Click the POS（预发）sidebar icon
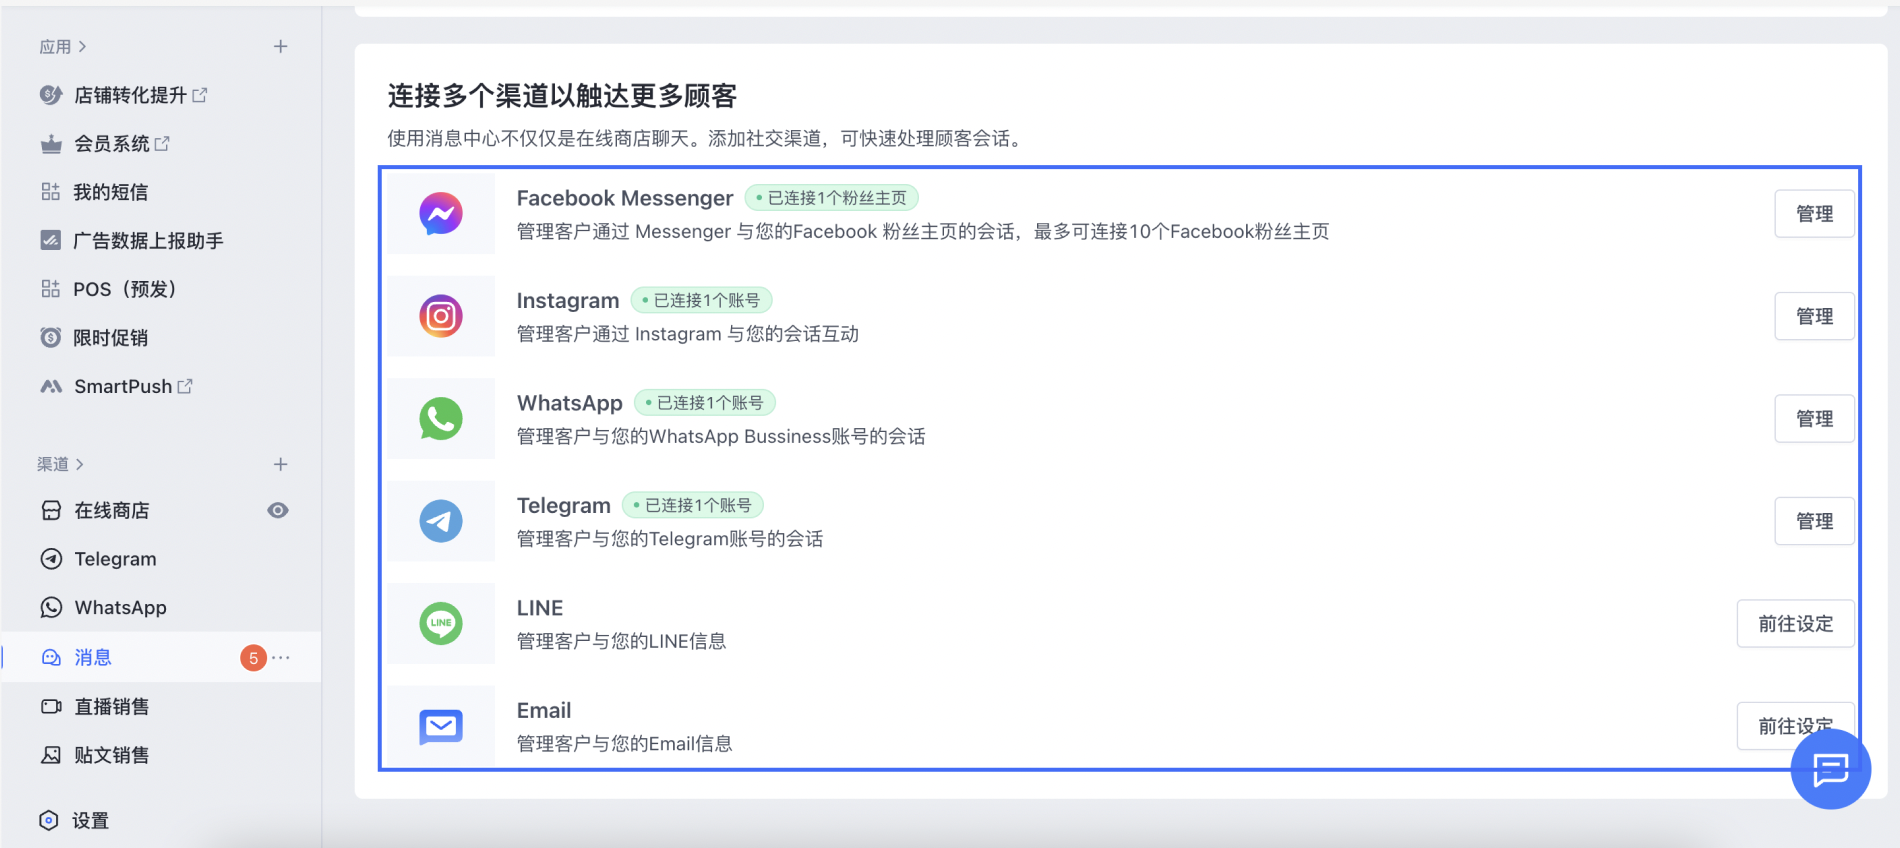The image size is (1900, 848). 51,289
